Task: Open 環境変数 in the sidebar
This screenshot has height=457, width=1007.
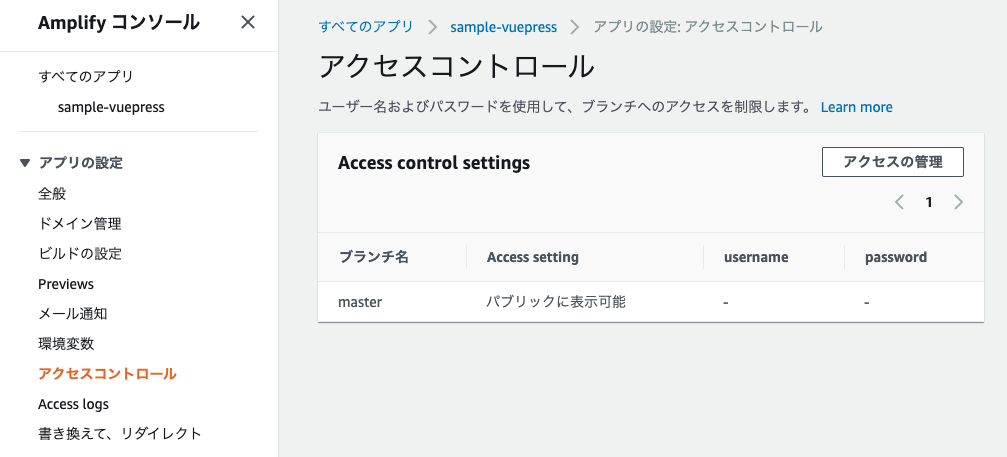Action: [x=66, y=344]
